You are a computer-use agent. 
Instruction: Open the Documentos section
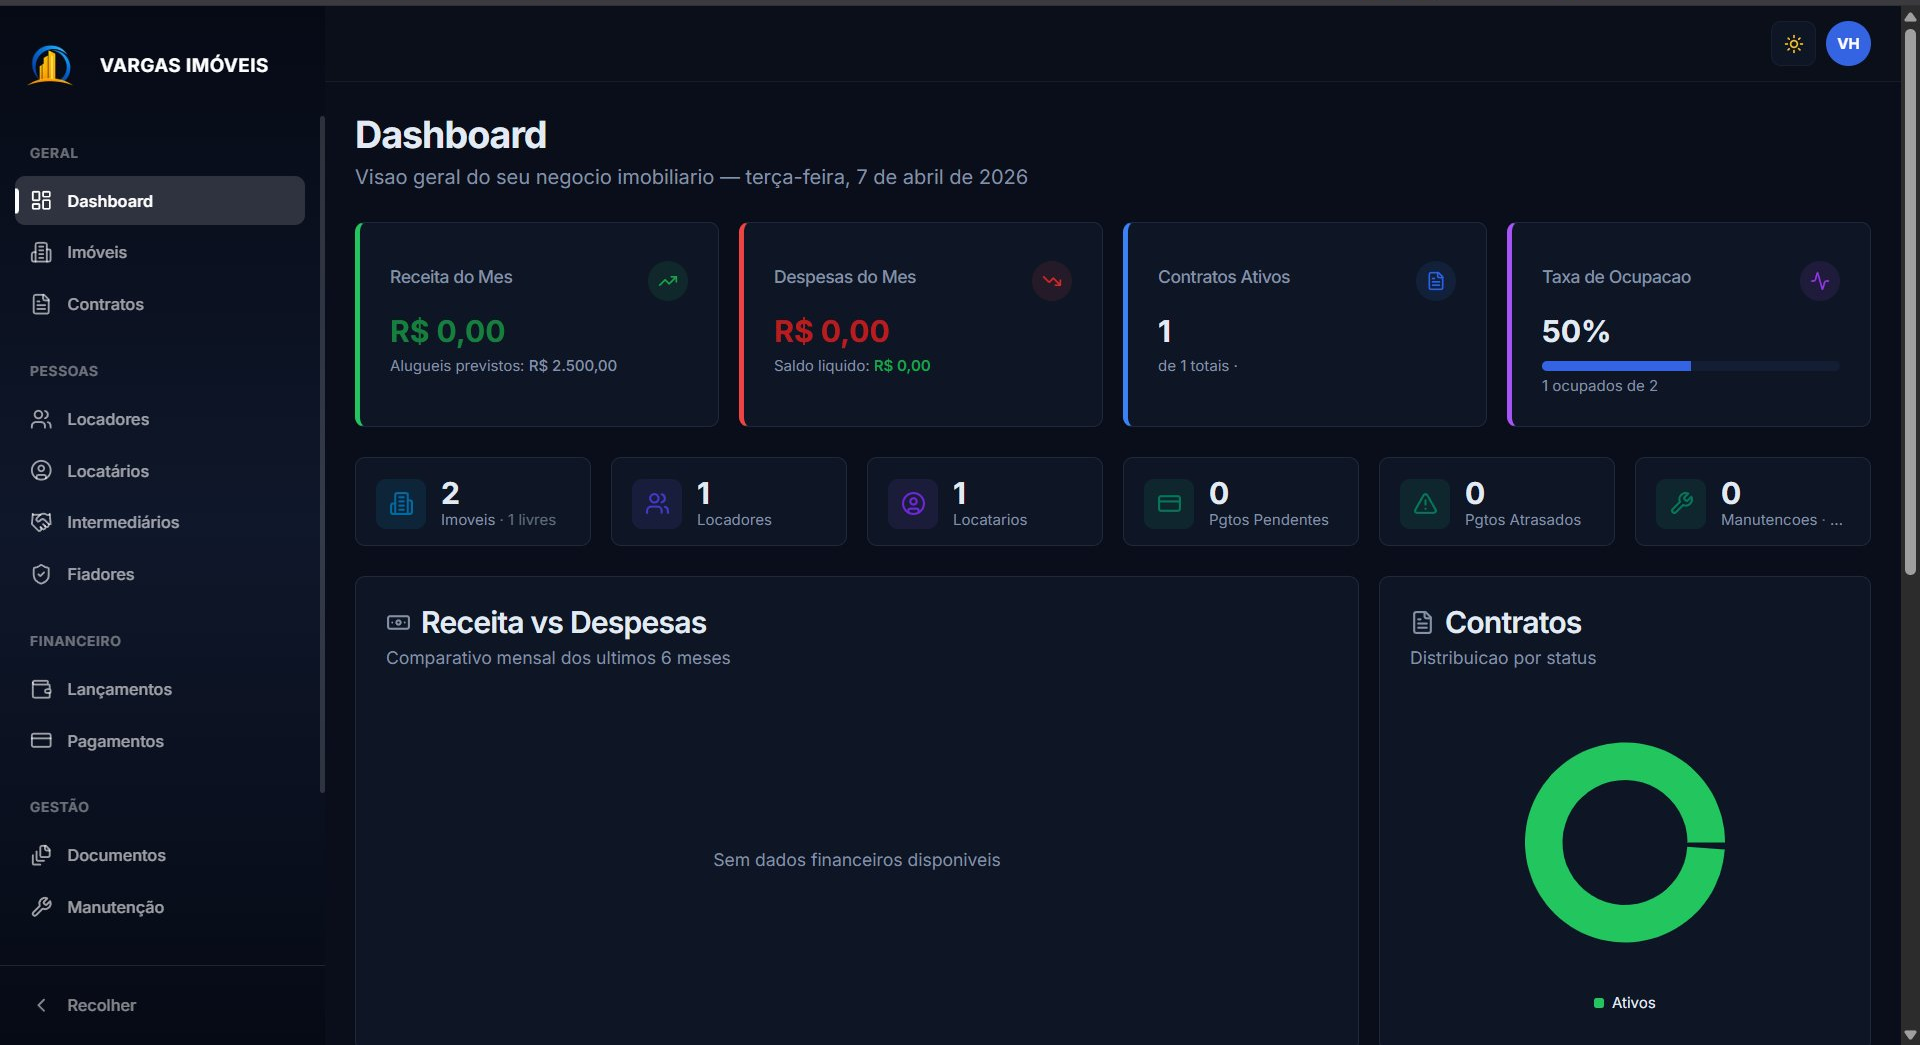click(116, 855)
